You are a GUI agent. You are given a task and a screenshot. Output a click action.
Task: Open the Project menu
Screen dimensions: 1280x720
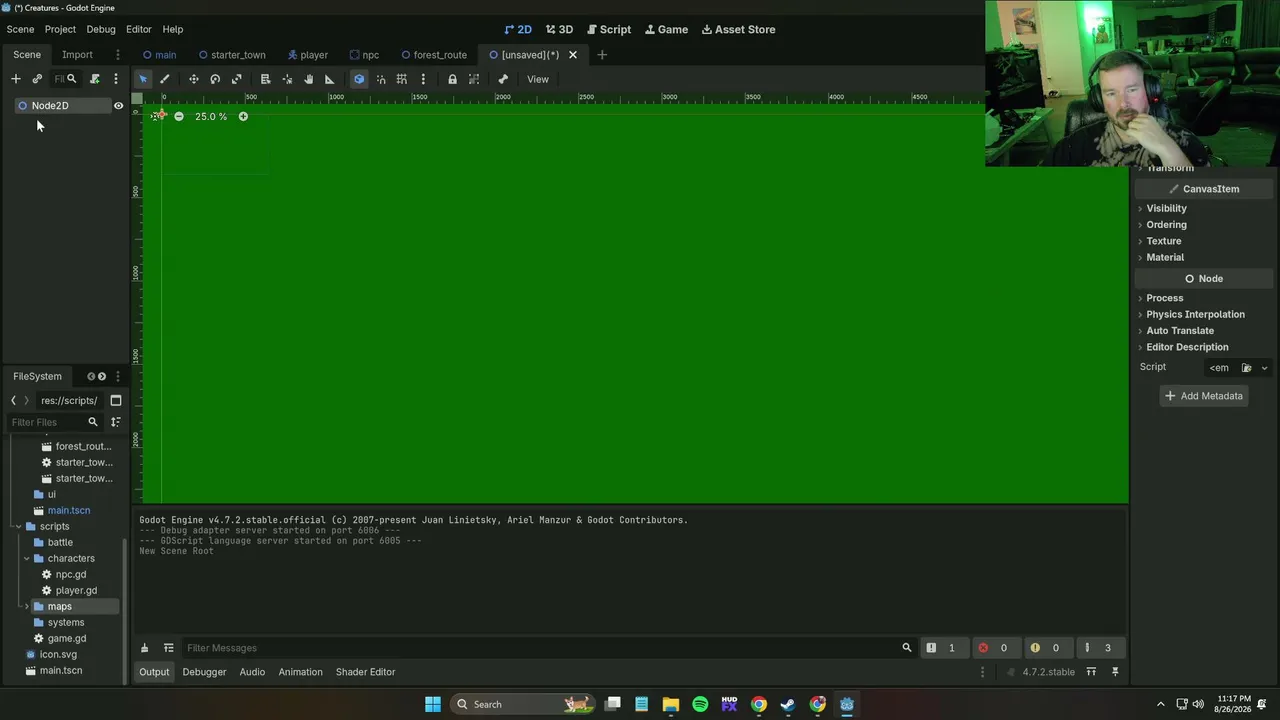(x=60, y=29)
